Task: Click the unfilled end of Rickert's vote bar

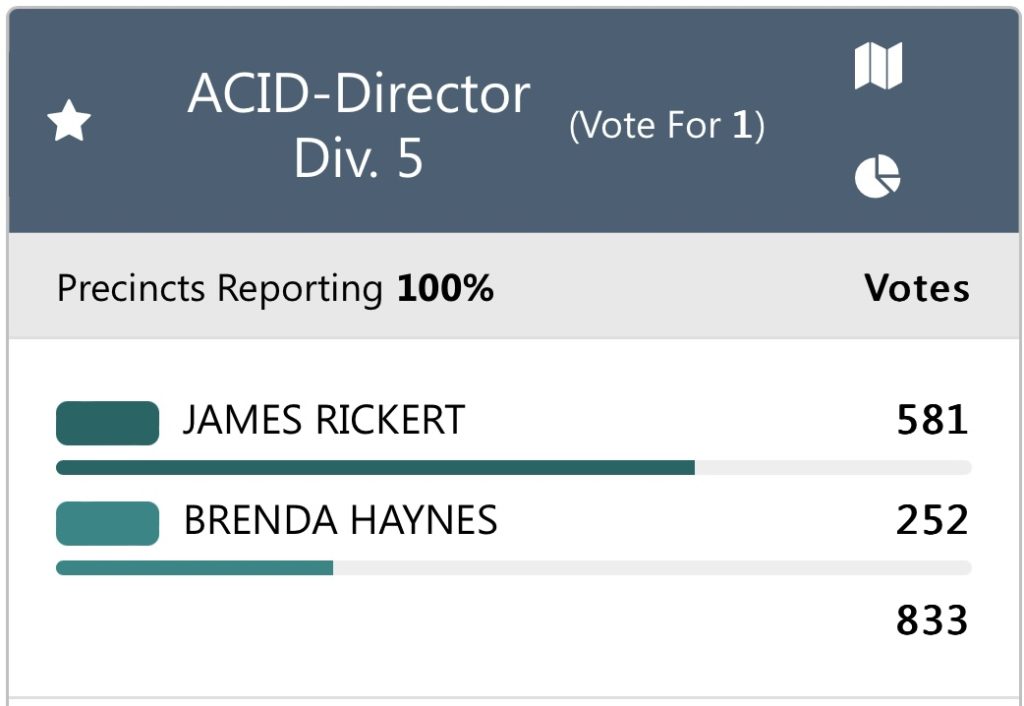Action: 832,467
